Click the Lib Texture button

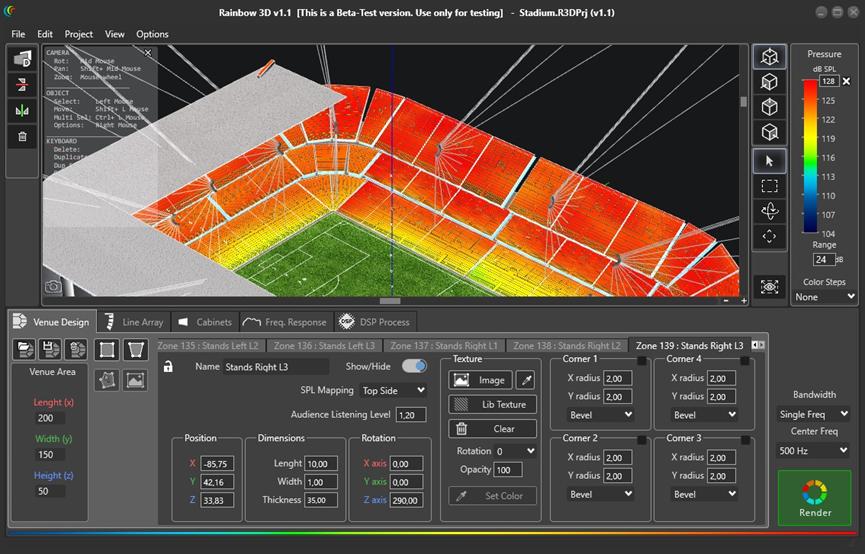pos(493,404)
